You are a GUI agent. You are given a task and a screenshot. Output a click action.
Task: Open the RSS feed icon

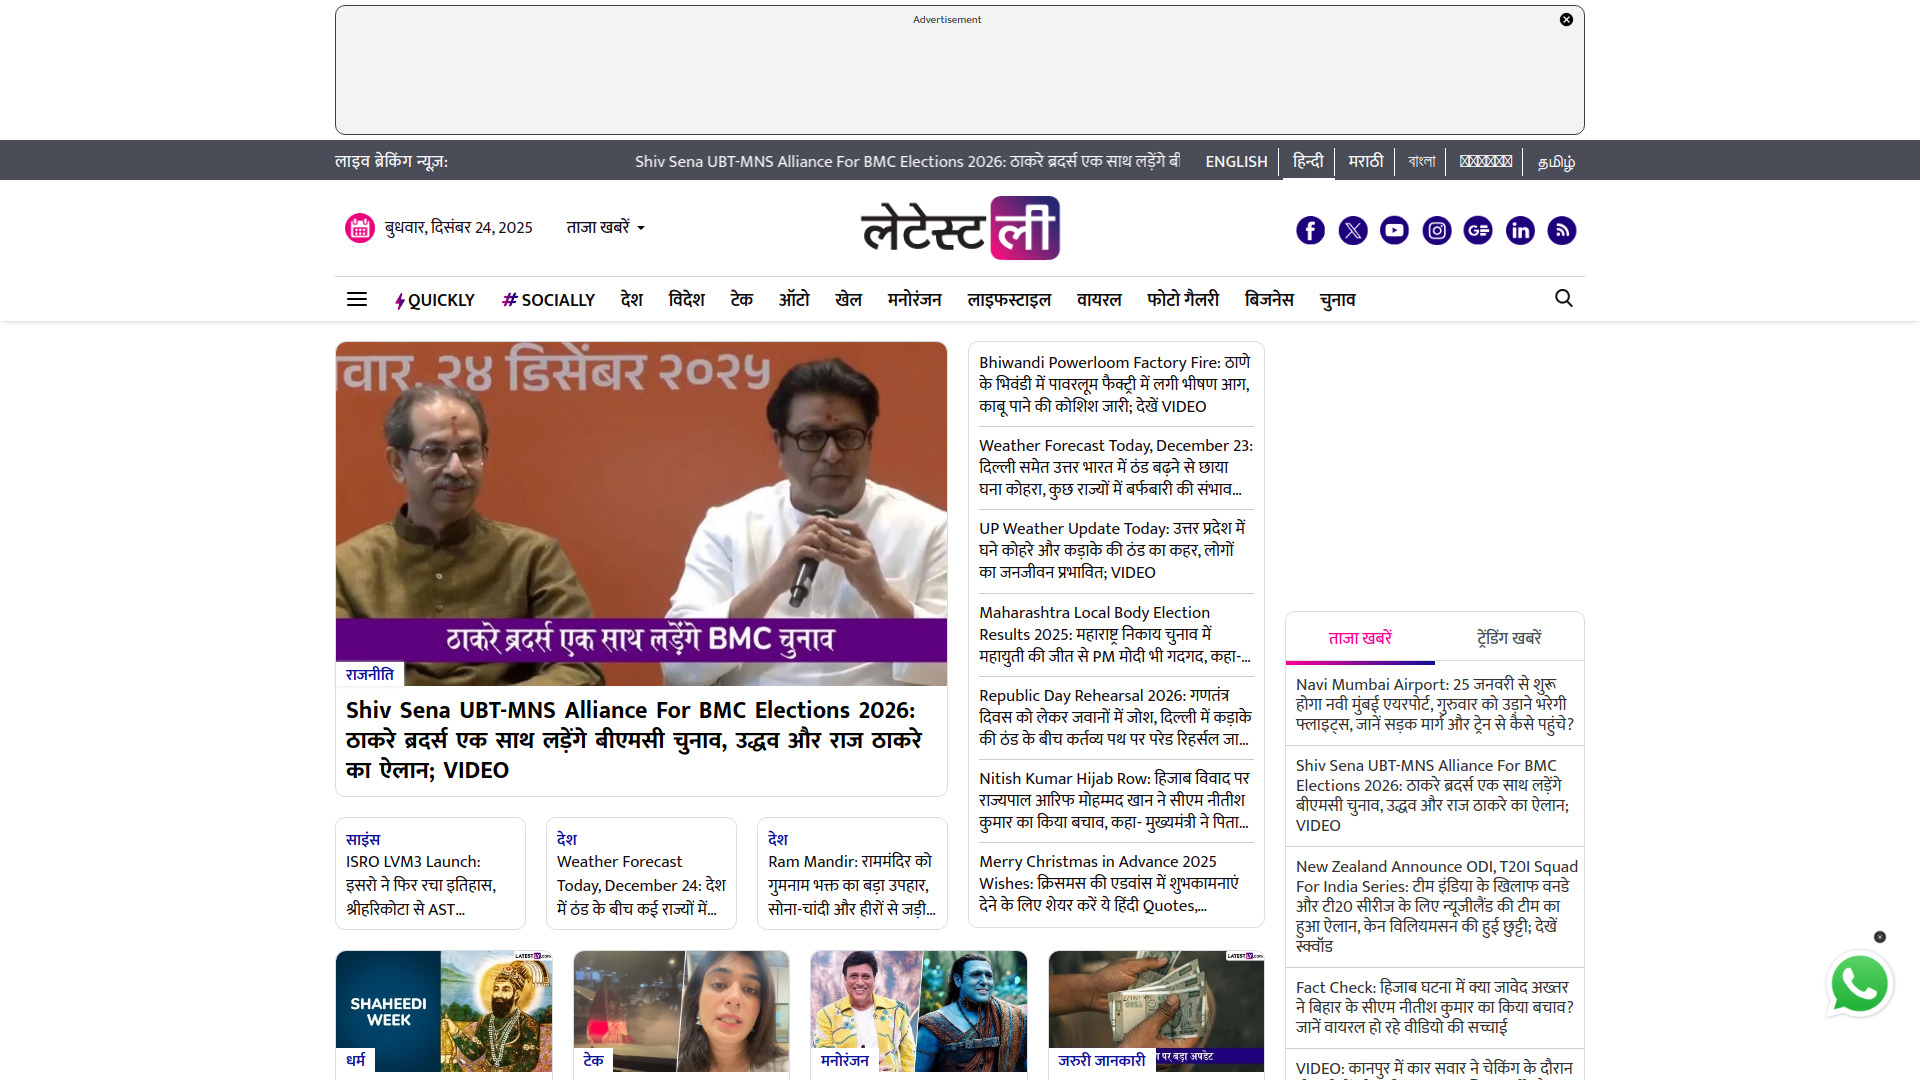click(1562, 231)
